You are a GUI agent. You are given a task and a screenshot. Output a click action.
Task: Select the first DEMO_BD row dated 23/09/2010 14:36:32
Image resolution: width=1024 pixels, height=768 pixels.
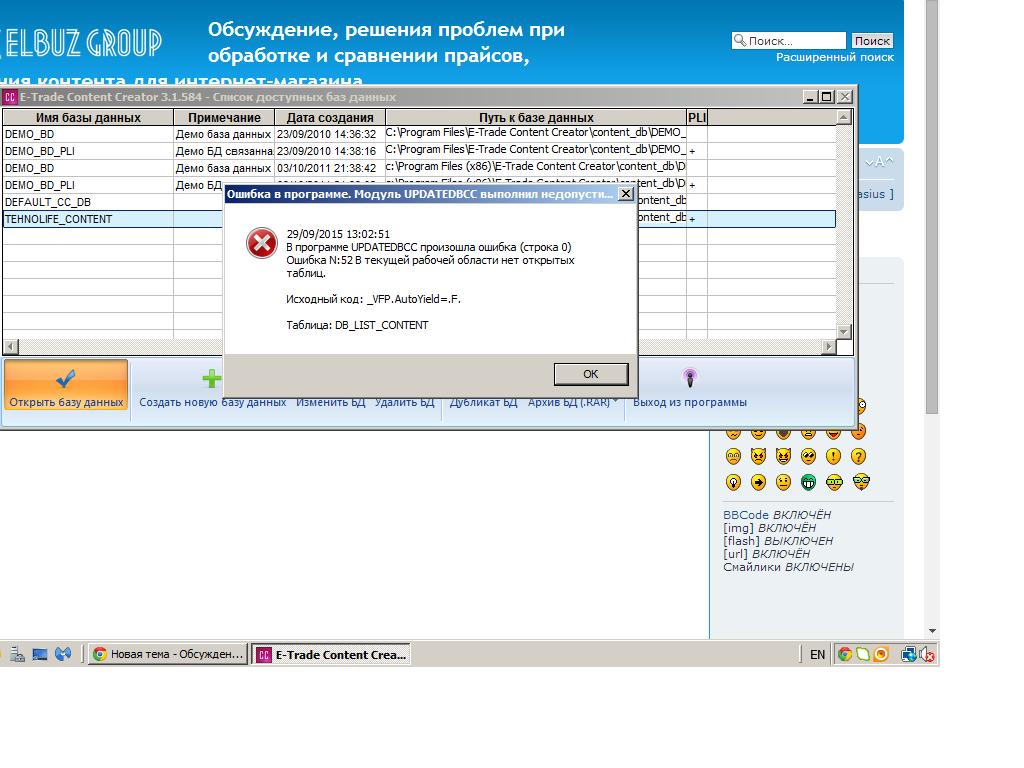point(419,134)
